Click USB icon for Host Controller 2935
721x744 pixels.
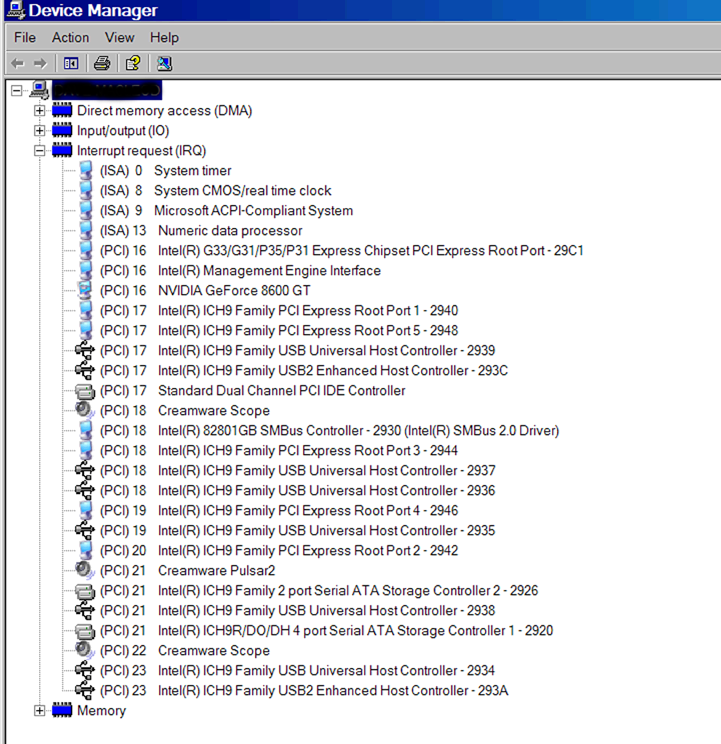pyautogui.click(x=85, y=530)
